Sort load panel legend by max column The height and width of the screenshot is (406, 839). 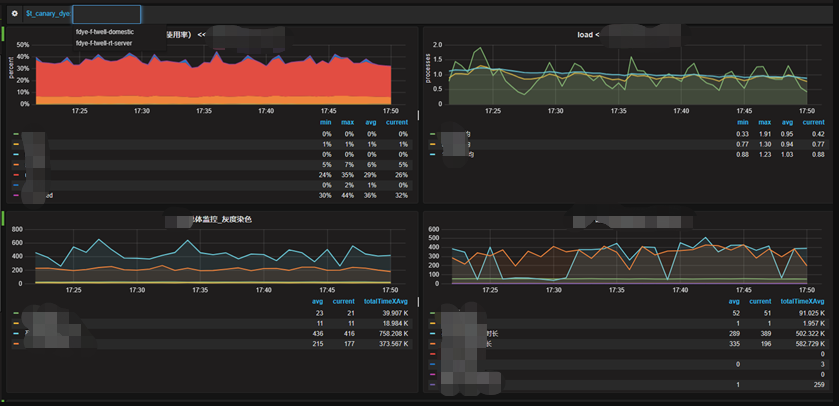coord(764,122)
